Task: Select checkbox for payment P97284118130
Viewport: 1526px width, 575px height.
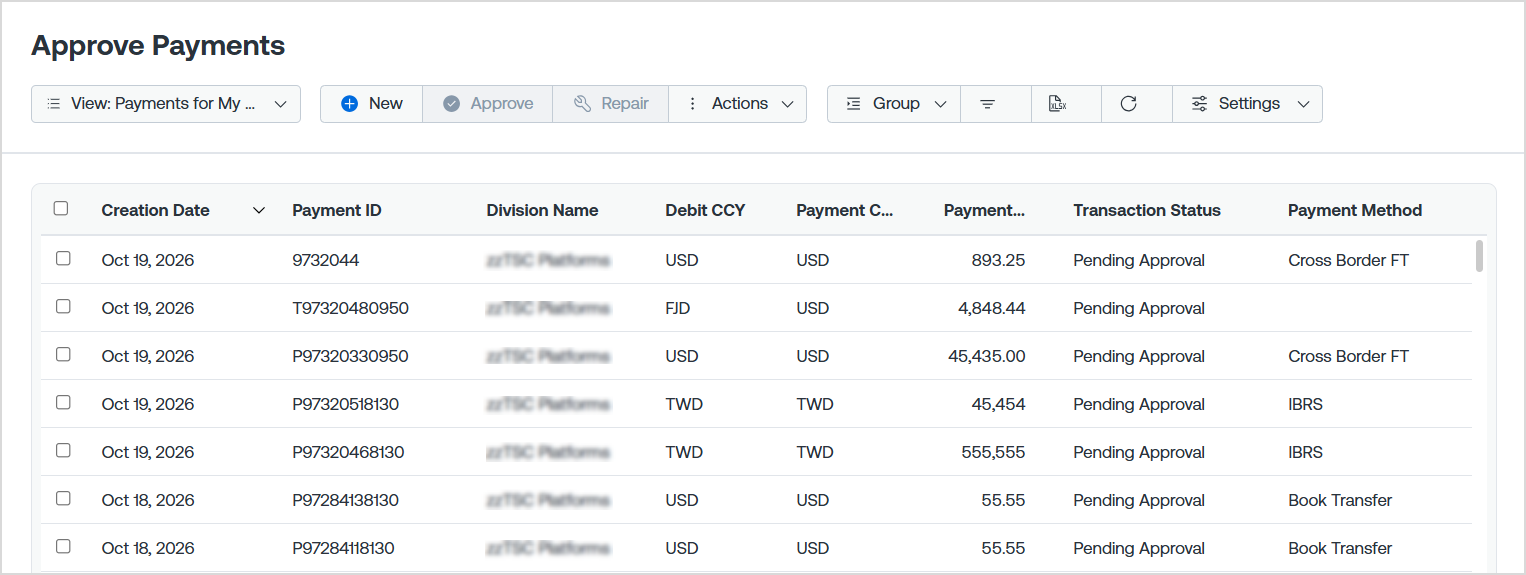Action: pos(63,546)
